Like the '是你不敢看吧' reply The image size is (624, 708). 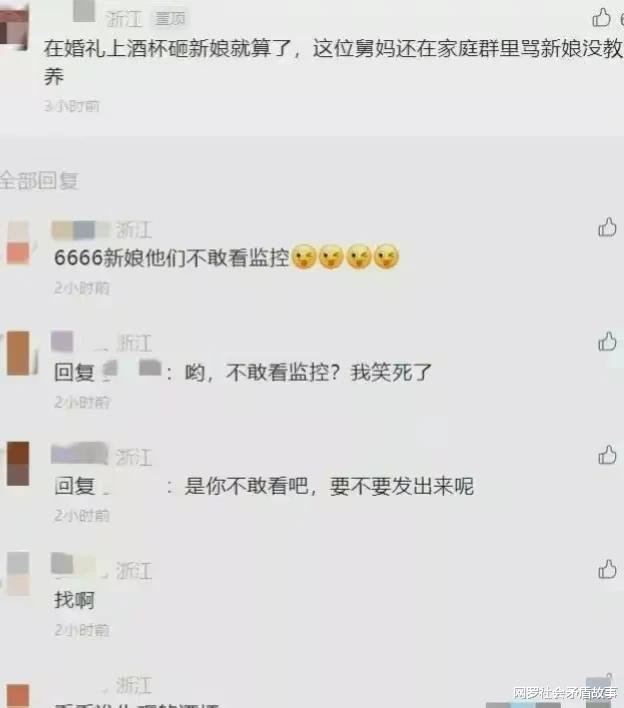[x=607, y=455]
